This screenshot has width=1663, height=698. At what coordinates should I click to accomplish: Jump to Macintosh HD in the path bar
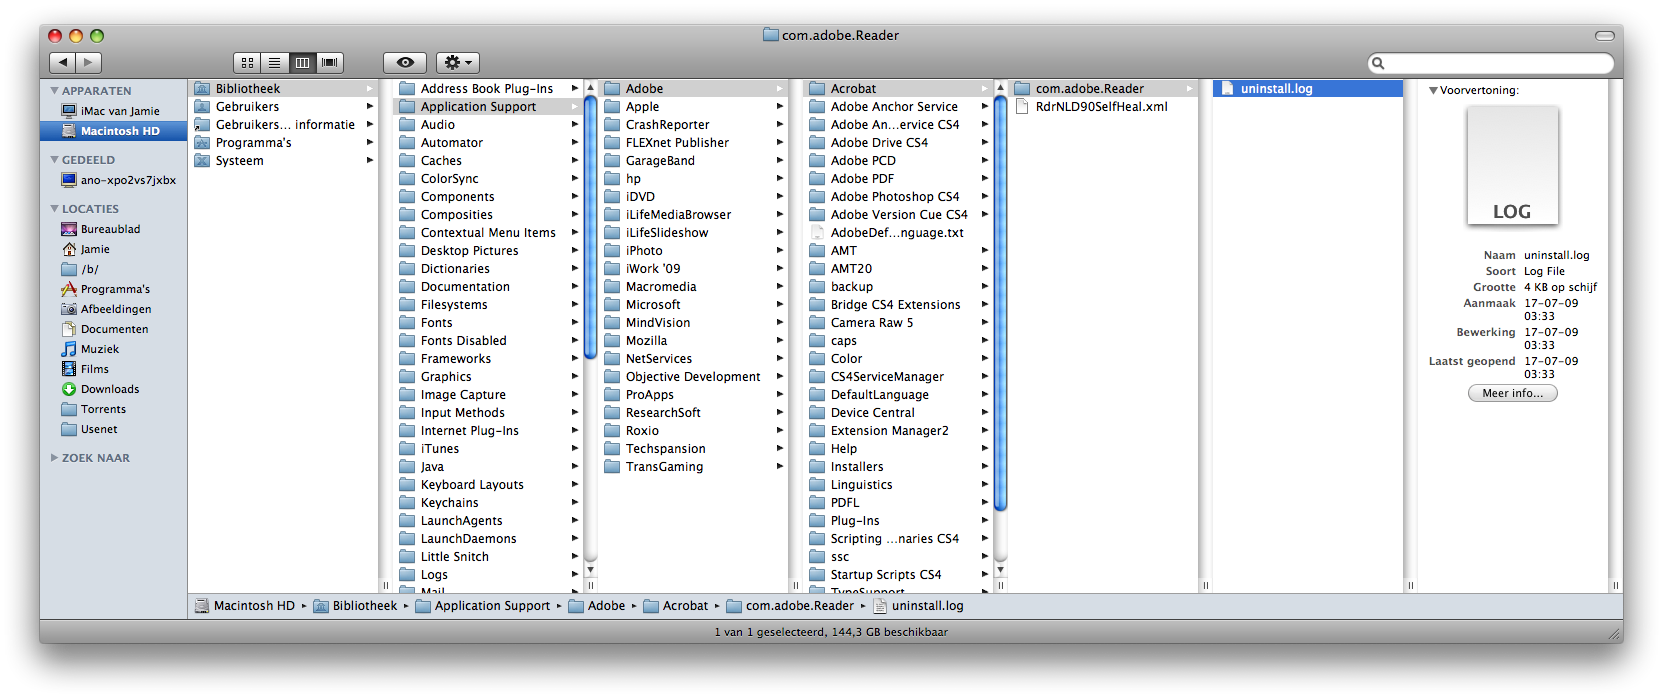[x=245, y=606]
